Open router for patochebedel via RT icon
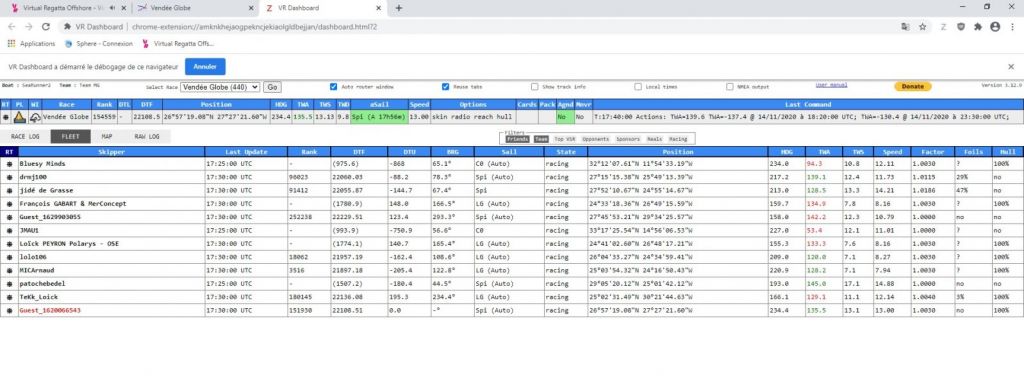Viewport: 1024px width, 378px height. click(9, 284)
